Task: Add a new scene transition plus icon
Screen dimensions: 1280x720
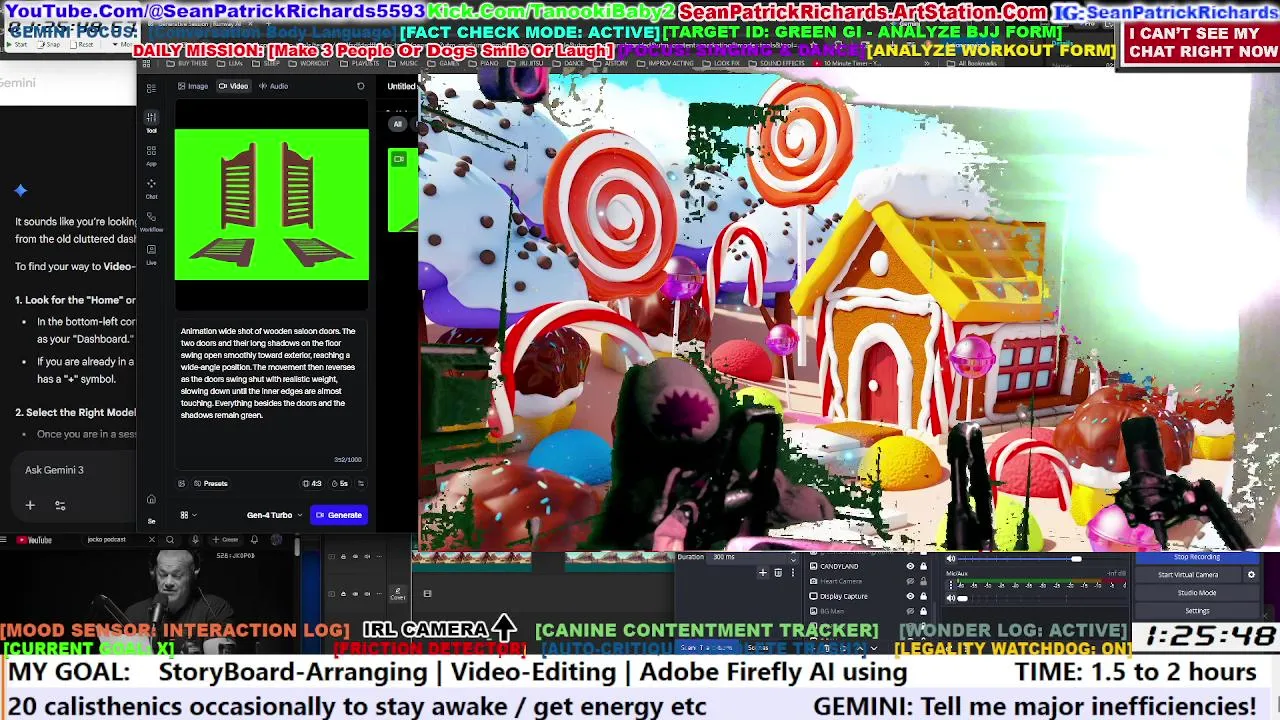Action: 763,573
